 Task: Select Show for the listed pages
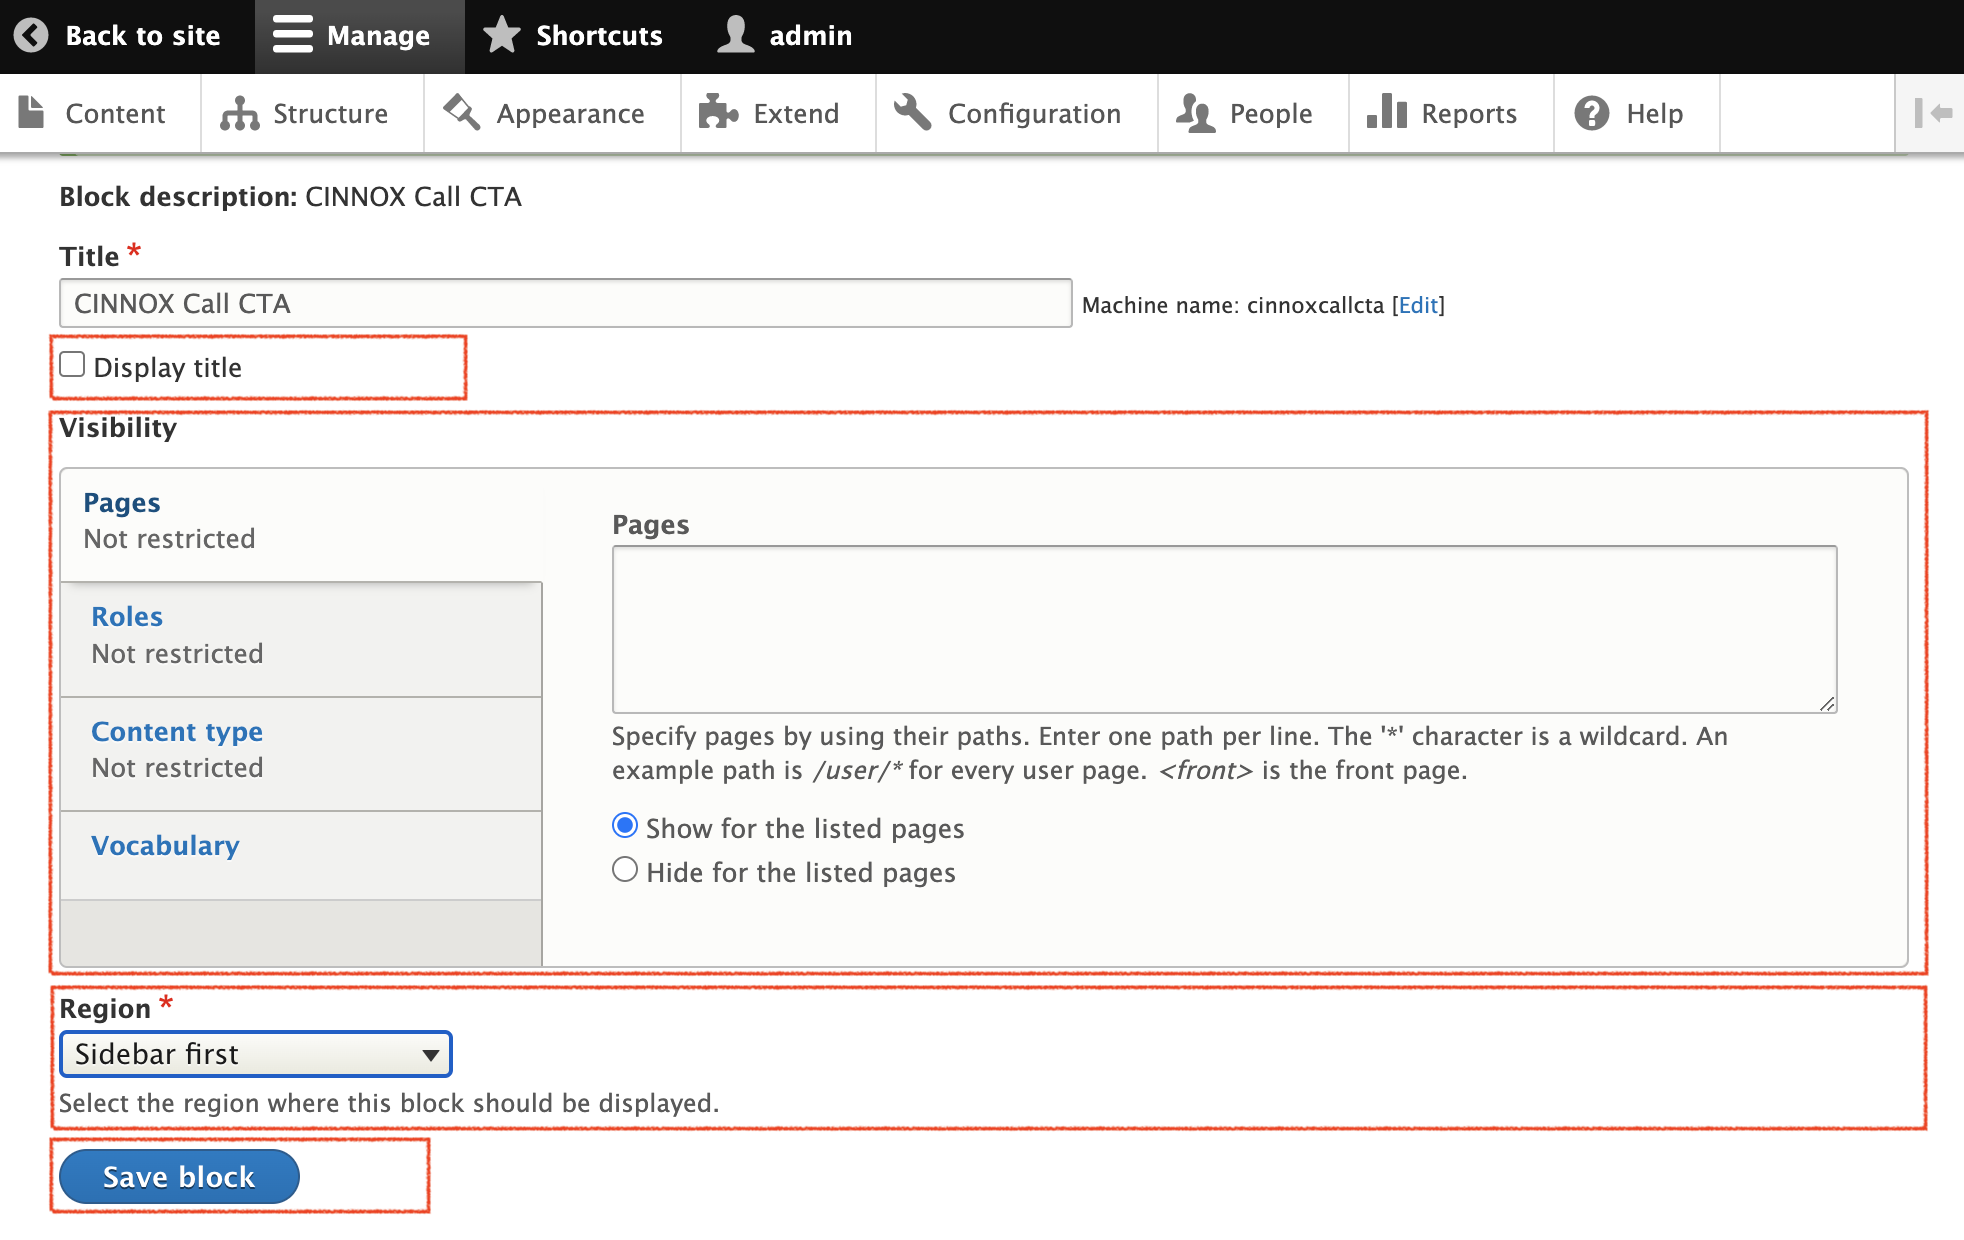[625, 826]
